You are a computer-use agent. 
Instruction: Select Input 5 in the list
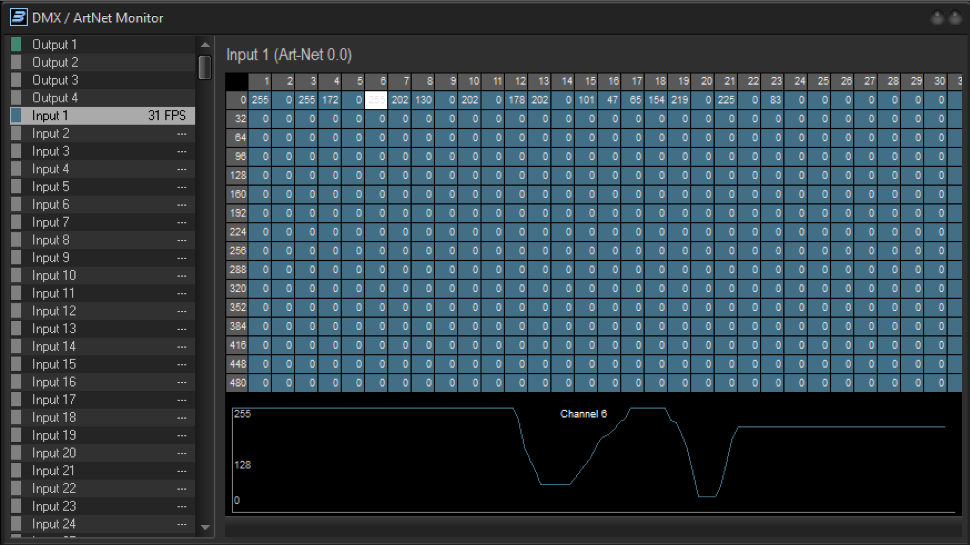pos(103,187)
